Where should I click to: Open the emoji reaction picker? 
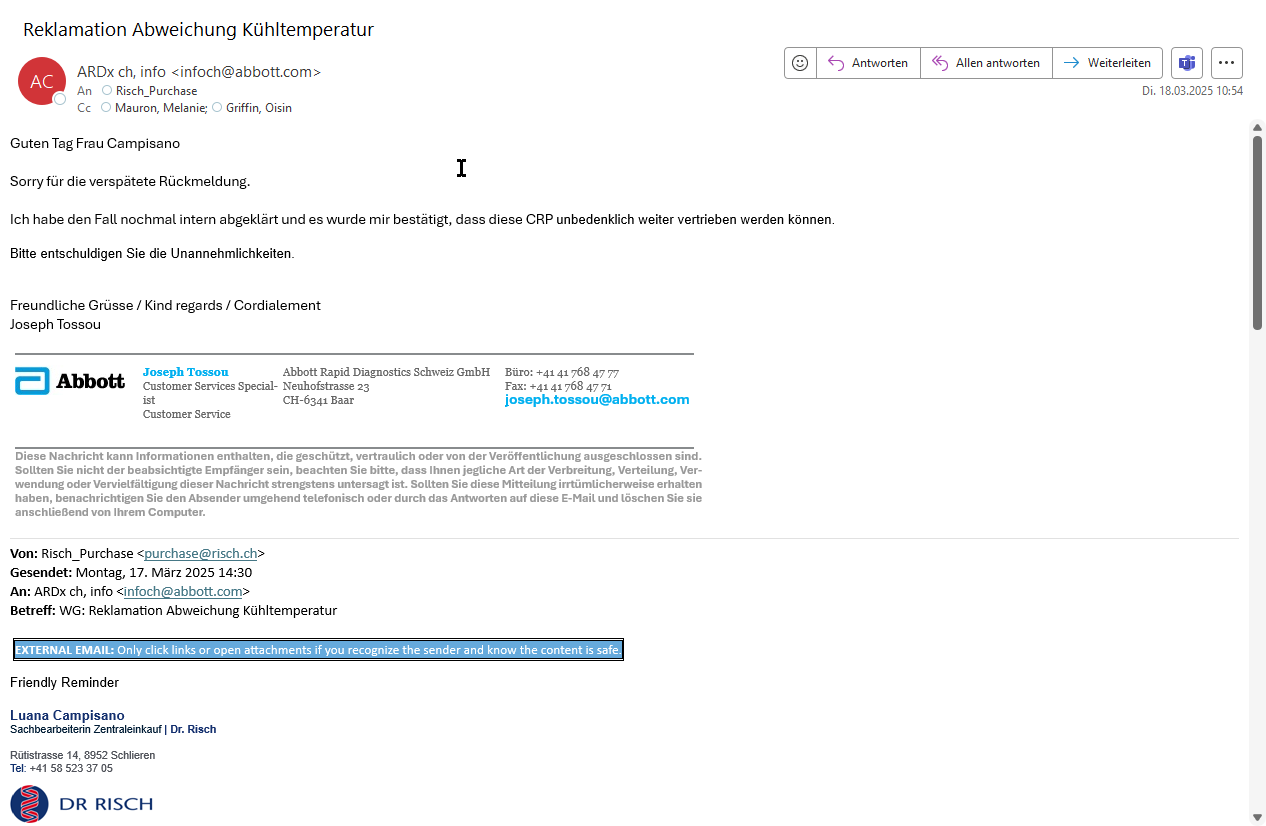pyautogui.click(x=800, y=62)
